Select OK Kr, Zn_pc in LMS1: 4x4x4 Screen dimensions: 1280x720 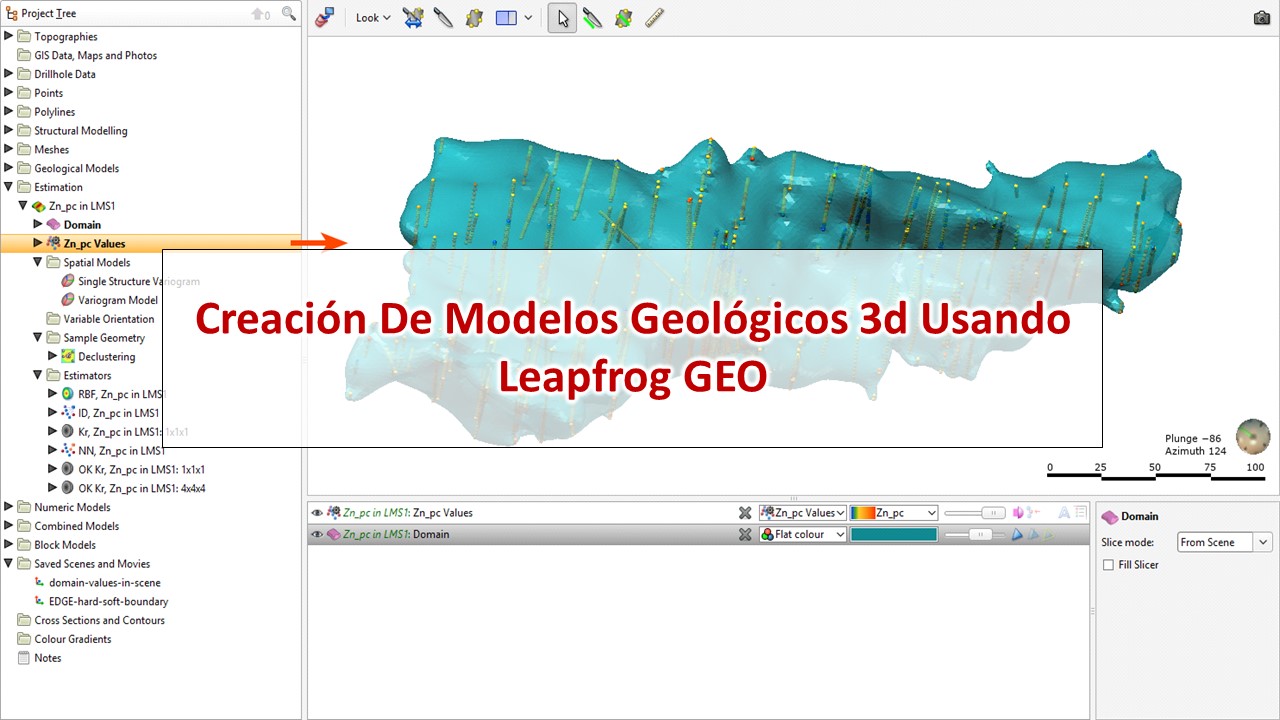[141, 489]
